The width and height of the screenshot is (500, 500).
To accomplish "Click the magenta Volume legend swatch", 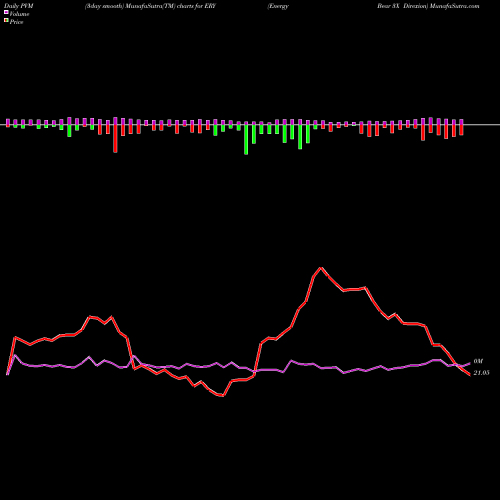I will [x=6, y=13].
